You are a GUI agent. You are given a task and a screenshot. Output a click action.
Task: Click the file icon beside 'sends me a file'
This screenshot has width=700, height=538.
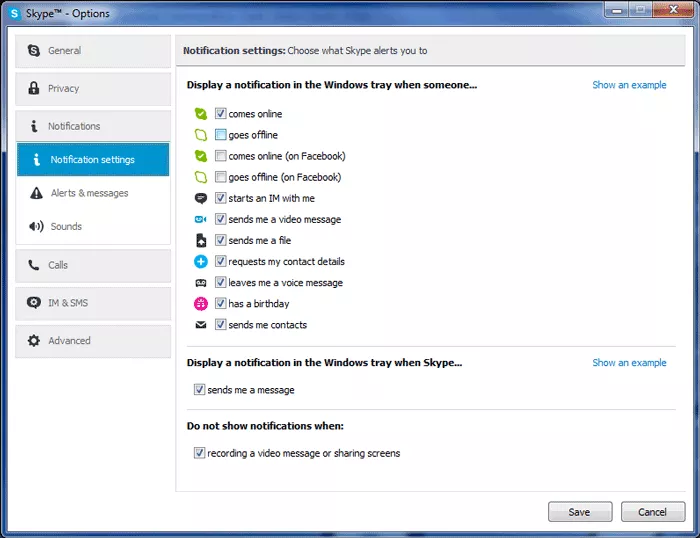(201, 240)
